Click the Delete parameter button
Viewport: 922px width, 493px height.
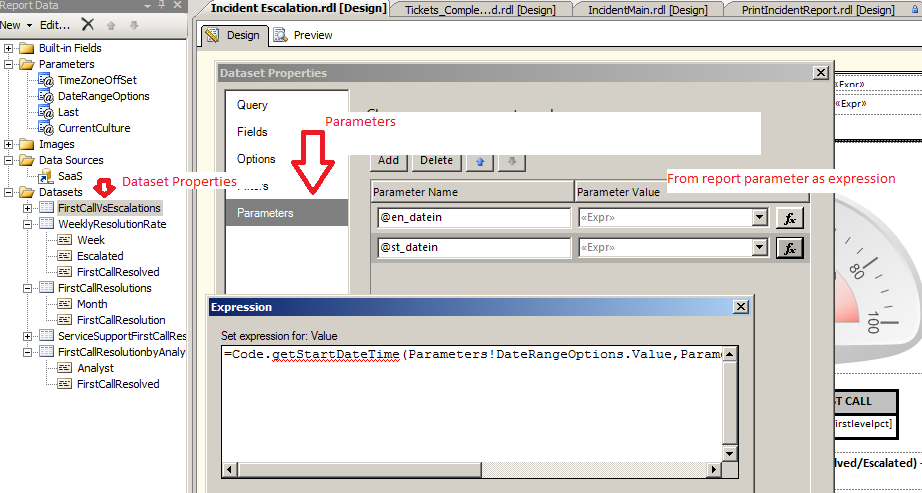(x=436, y=160)
